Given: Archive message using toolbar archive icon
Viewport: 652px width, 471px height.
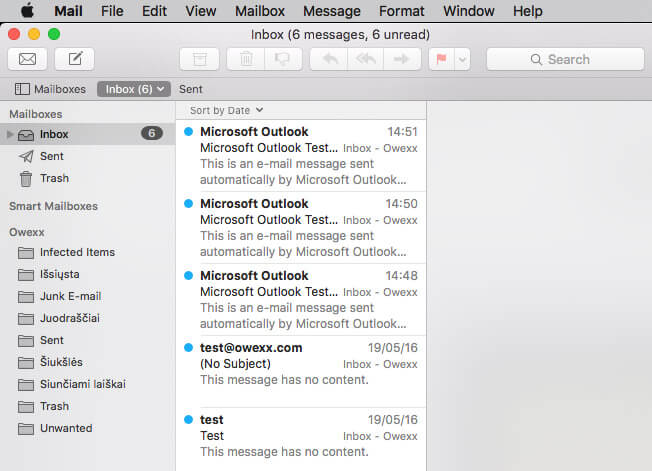Looking at the screenshot, I should pyautogui.click(x=200, y=59).
